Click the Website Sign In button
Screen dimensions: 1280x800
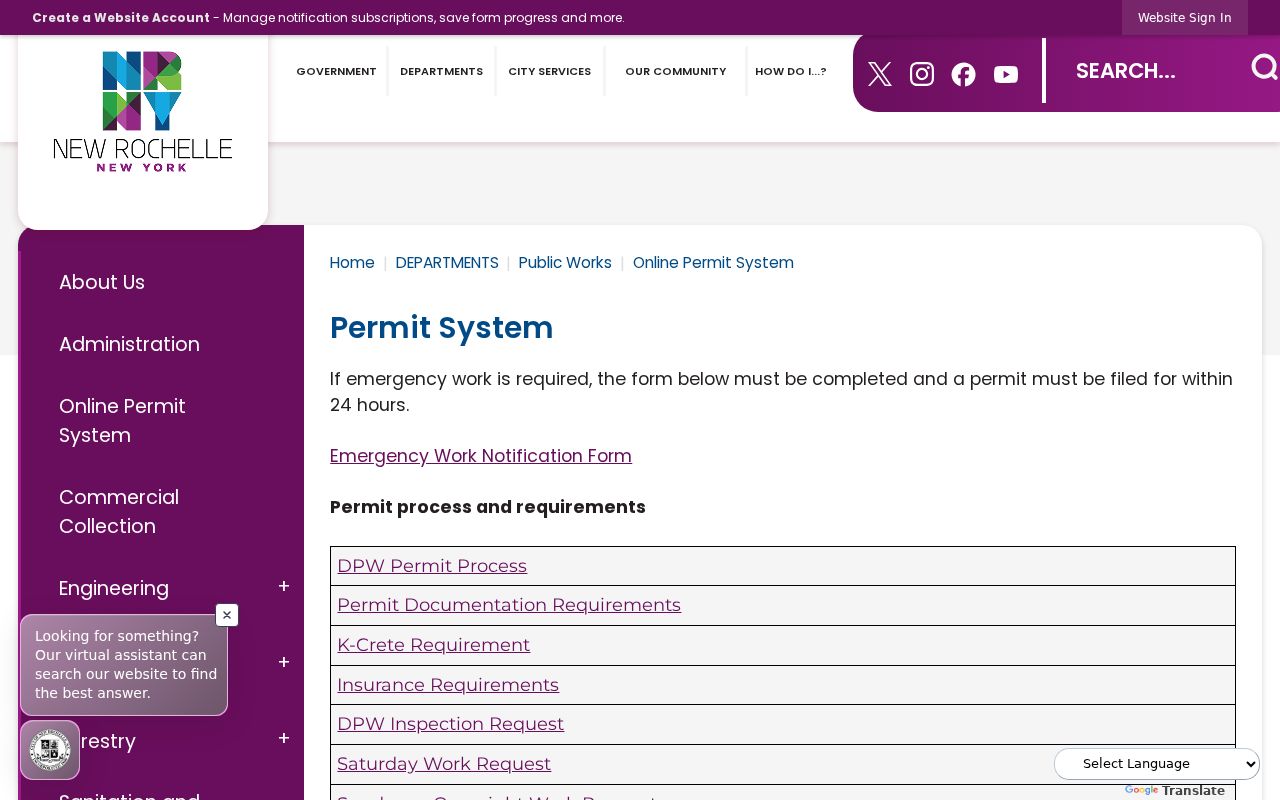click(x=1184, y=18)
